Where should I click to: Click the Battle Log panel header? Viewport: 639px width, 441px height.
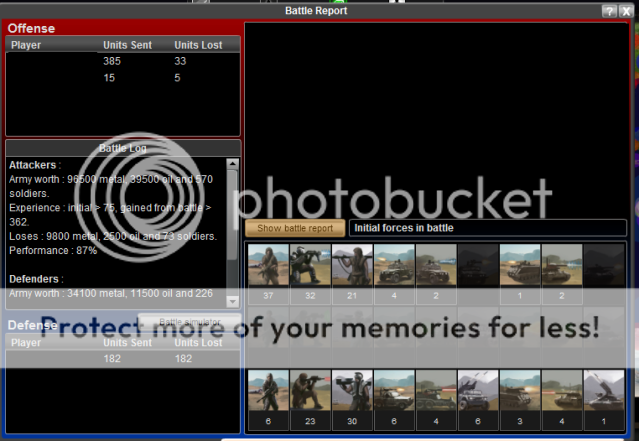123,148
